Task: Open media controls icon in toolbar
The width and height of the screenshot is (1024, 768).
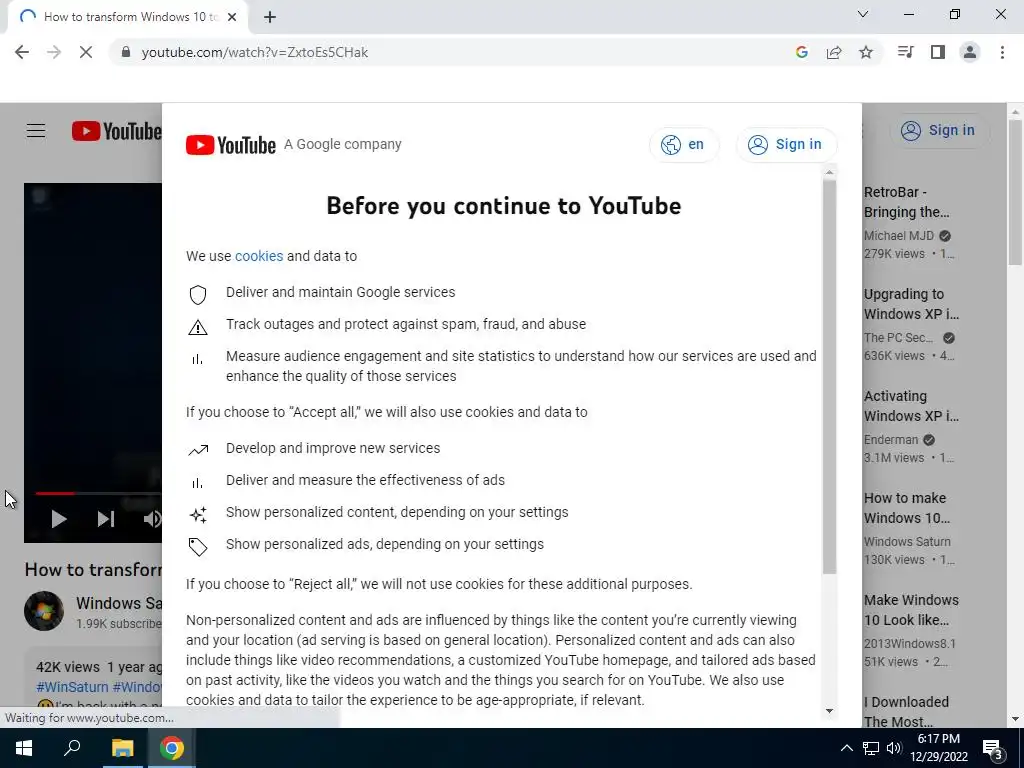Action: pos(905,52)
